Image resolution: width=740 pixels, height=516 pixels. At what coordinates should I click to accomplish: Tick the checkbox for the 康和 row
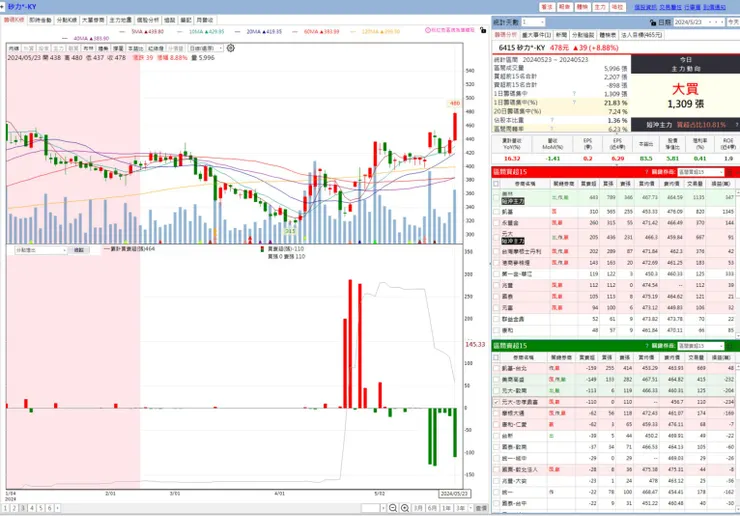(x=496, y=330)
